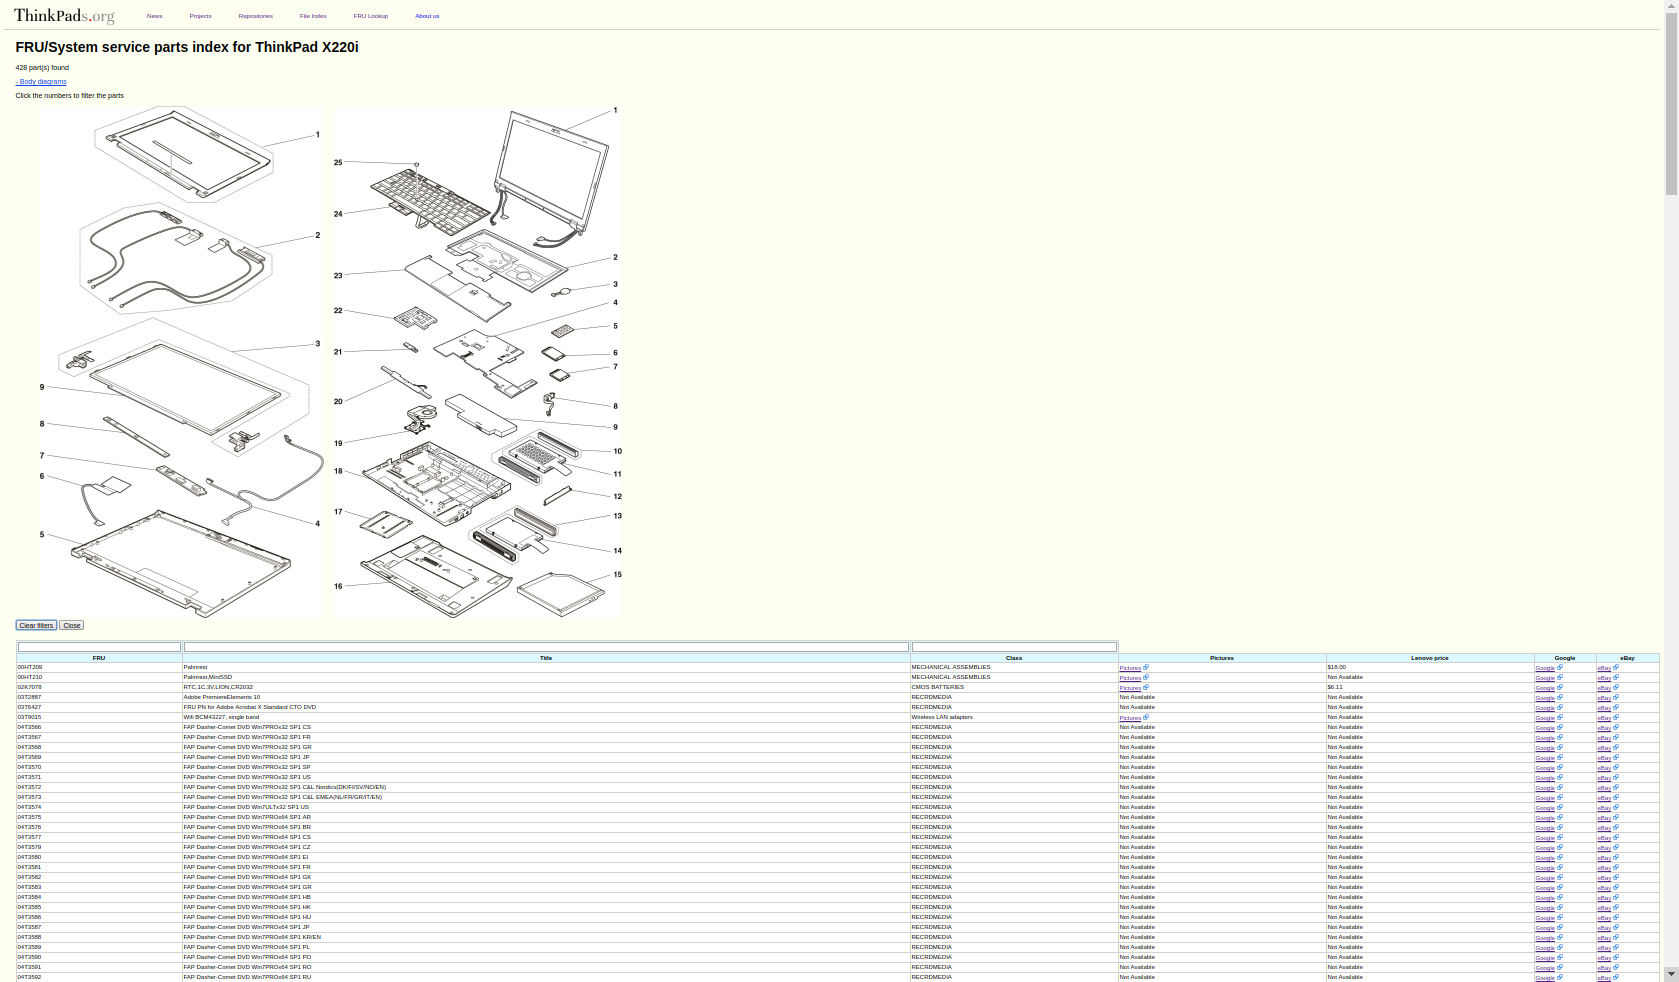
Task: Go to the Repositories page
Action: click(x=255, y=16)
